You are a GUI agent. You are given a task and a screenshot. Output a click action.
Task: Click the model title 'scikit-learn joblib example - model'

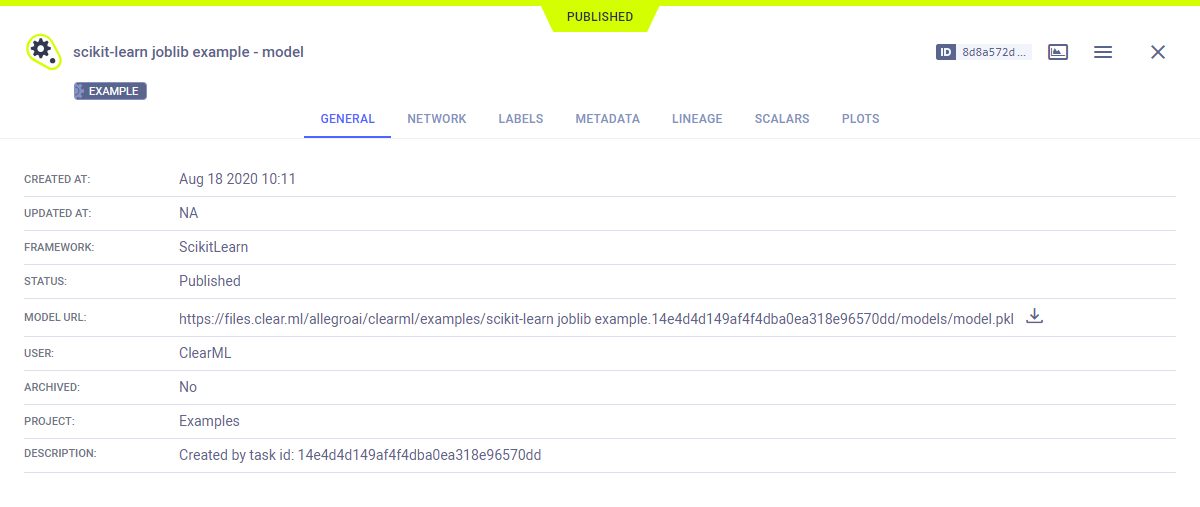click(188, 52)
